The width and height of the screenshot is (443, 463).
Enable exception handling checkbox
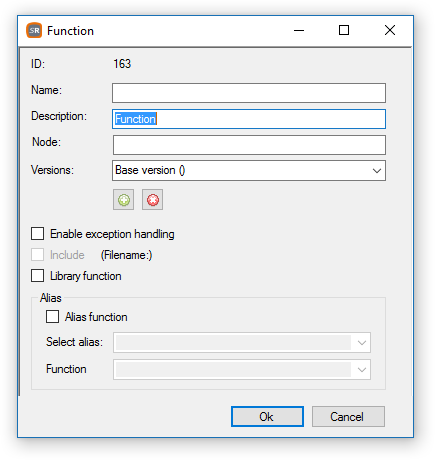pos(38,234)
